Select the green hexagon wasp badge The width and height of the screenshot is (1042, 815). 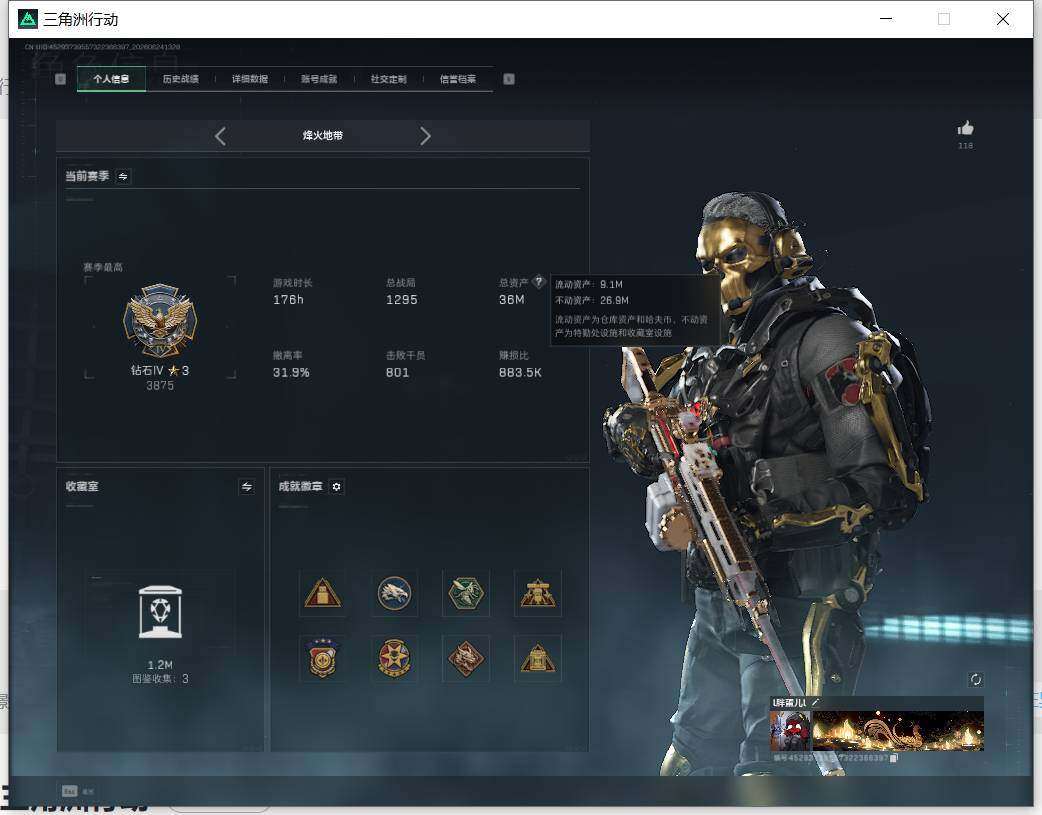pyautogui.click(x=466, y=593)
